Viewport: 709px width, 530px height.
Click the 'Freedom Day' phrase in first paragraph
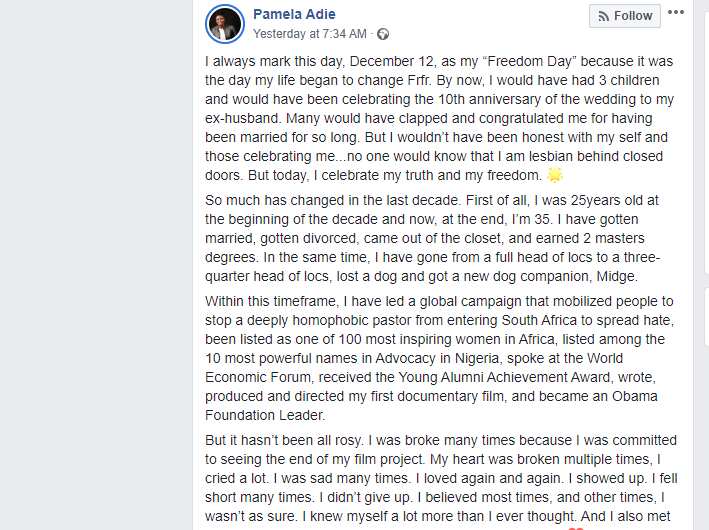(529, 61)
